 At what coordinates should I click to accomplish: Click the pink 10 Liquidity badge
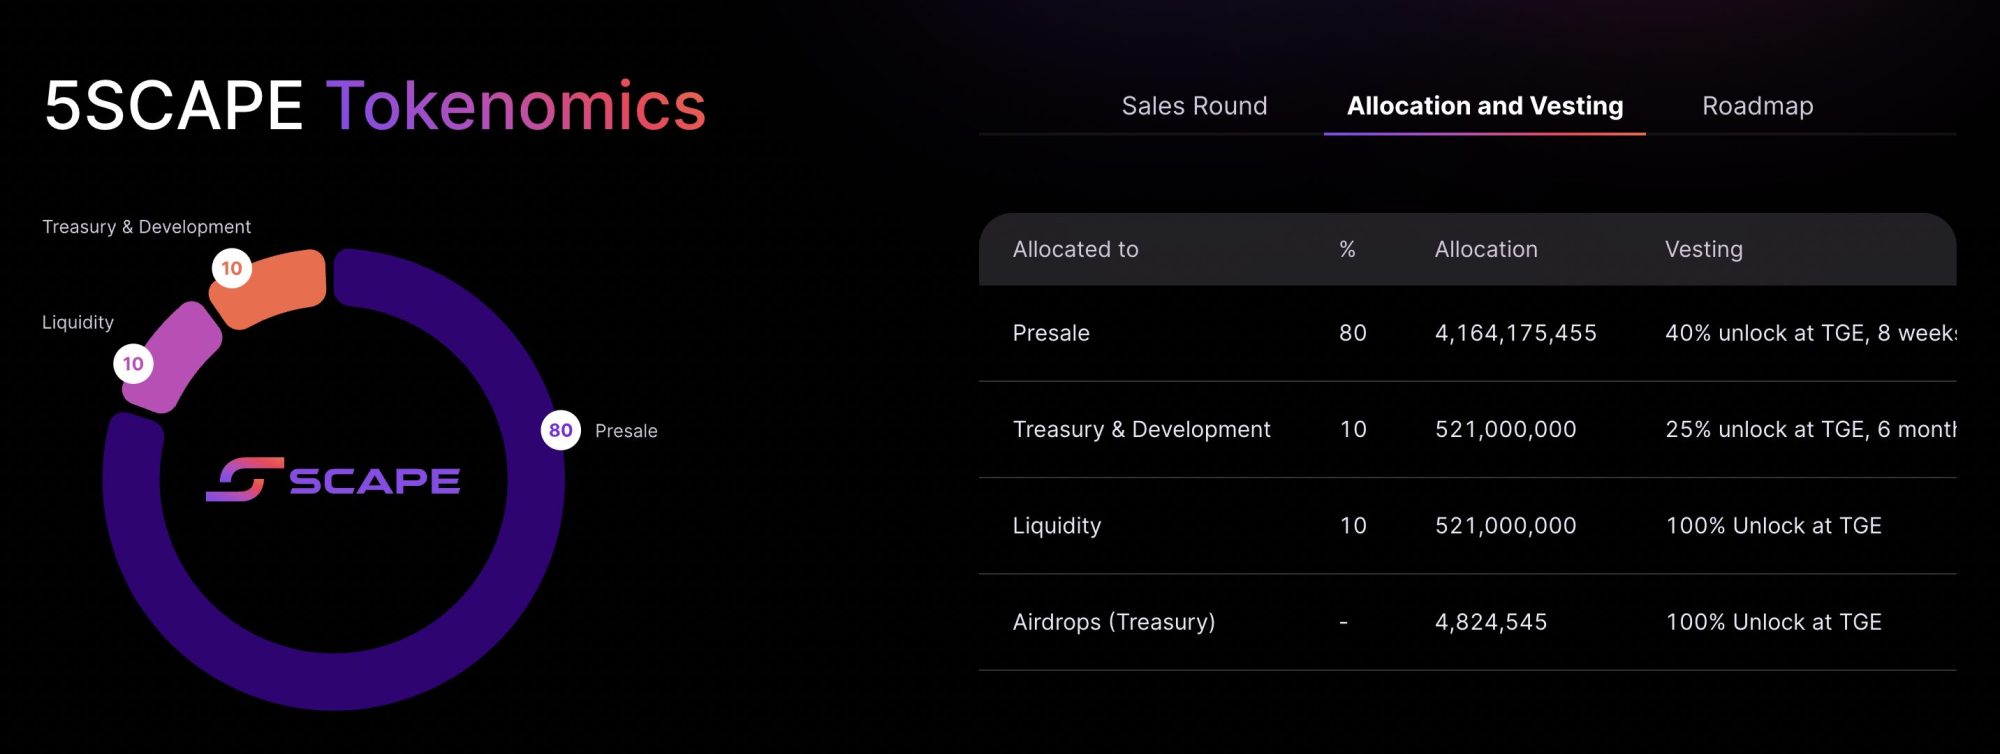point(133,363)
